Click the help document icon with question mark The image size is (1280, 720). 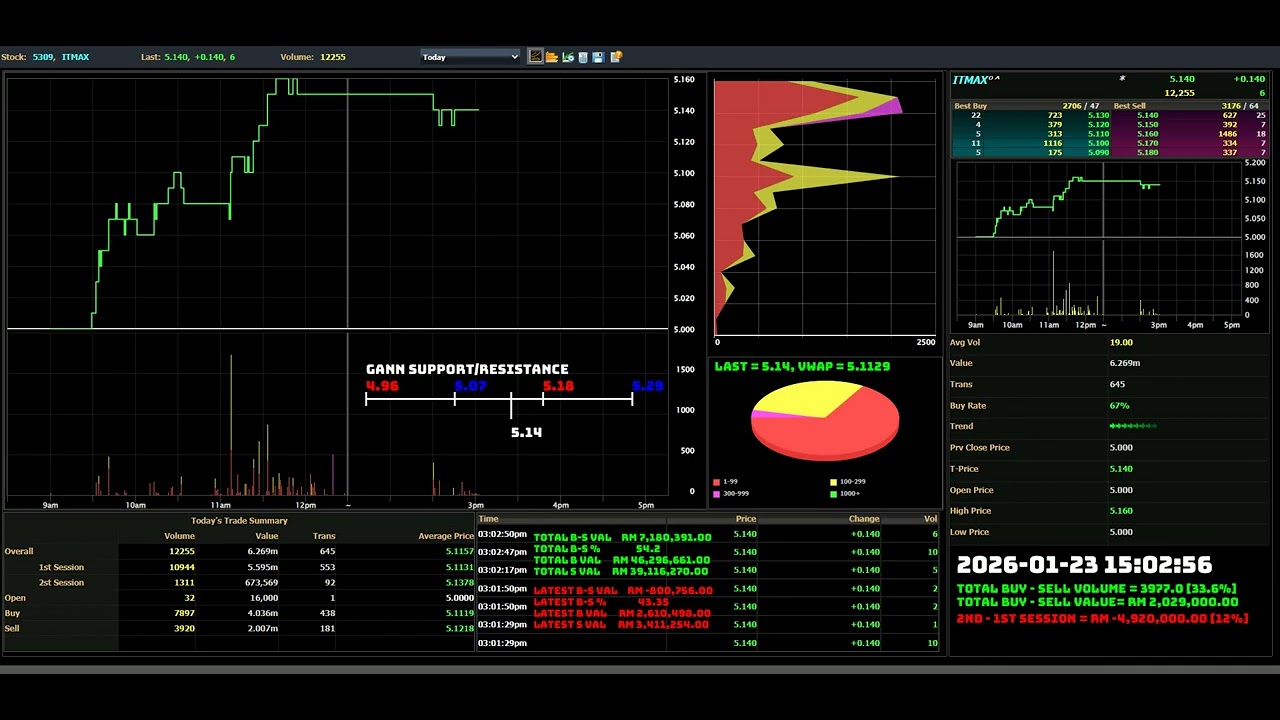[616, 57]
